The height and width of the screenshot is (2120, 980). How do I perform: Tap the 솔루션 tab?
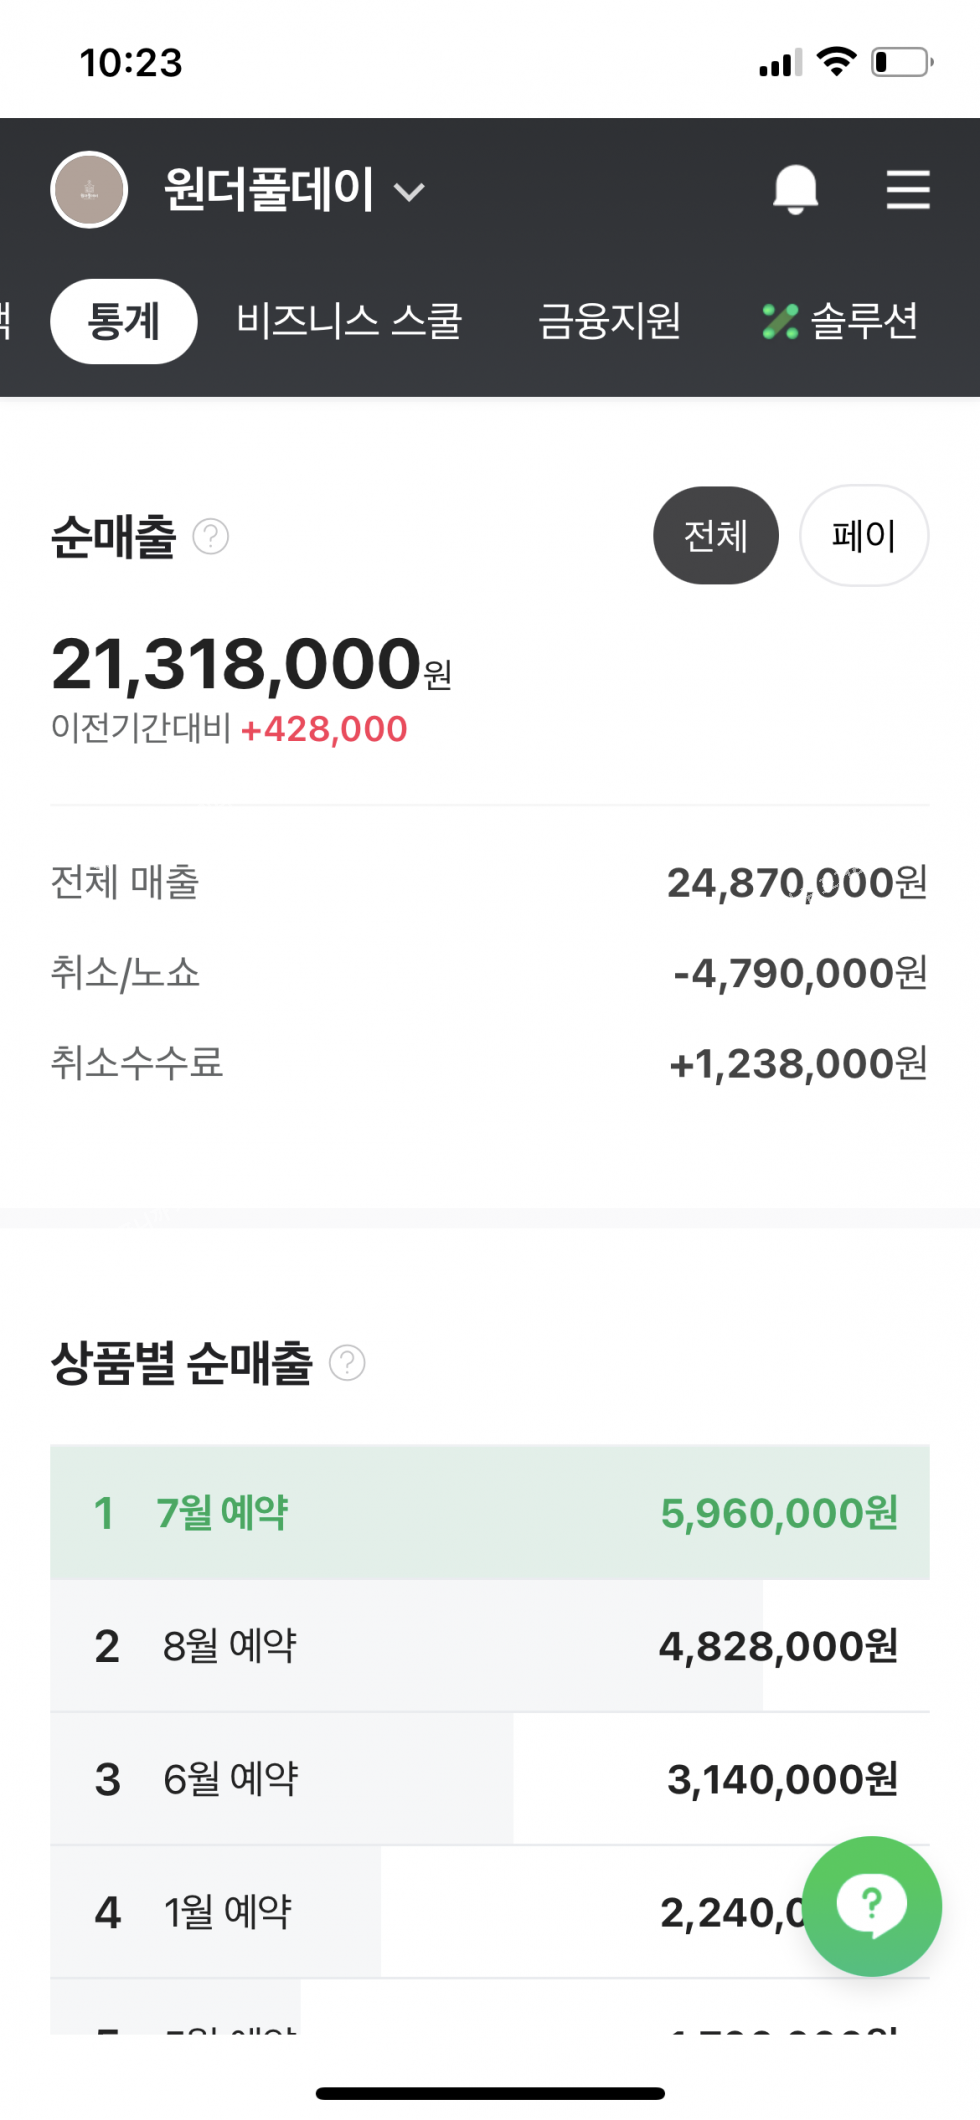coord(840,321)
